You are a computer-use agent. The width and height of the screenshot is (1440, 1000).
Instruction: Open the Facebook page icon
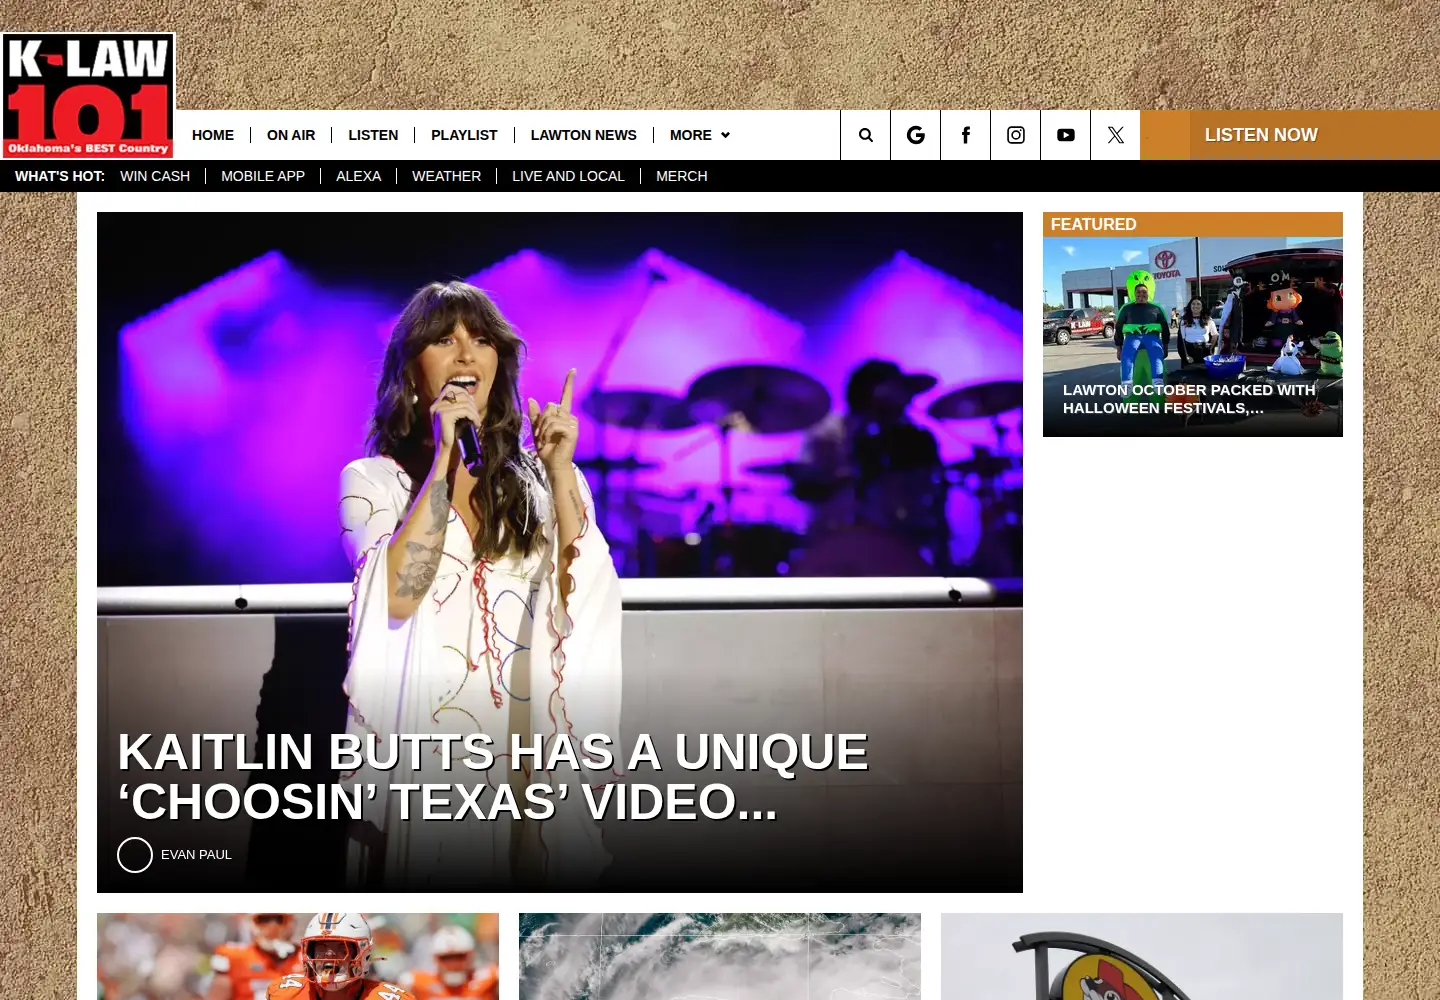(x=966, y=135)
